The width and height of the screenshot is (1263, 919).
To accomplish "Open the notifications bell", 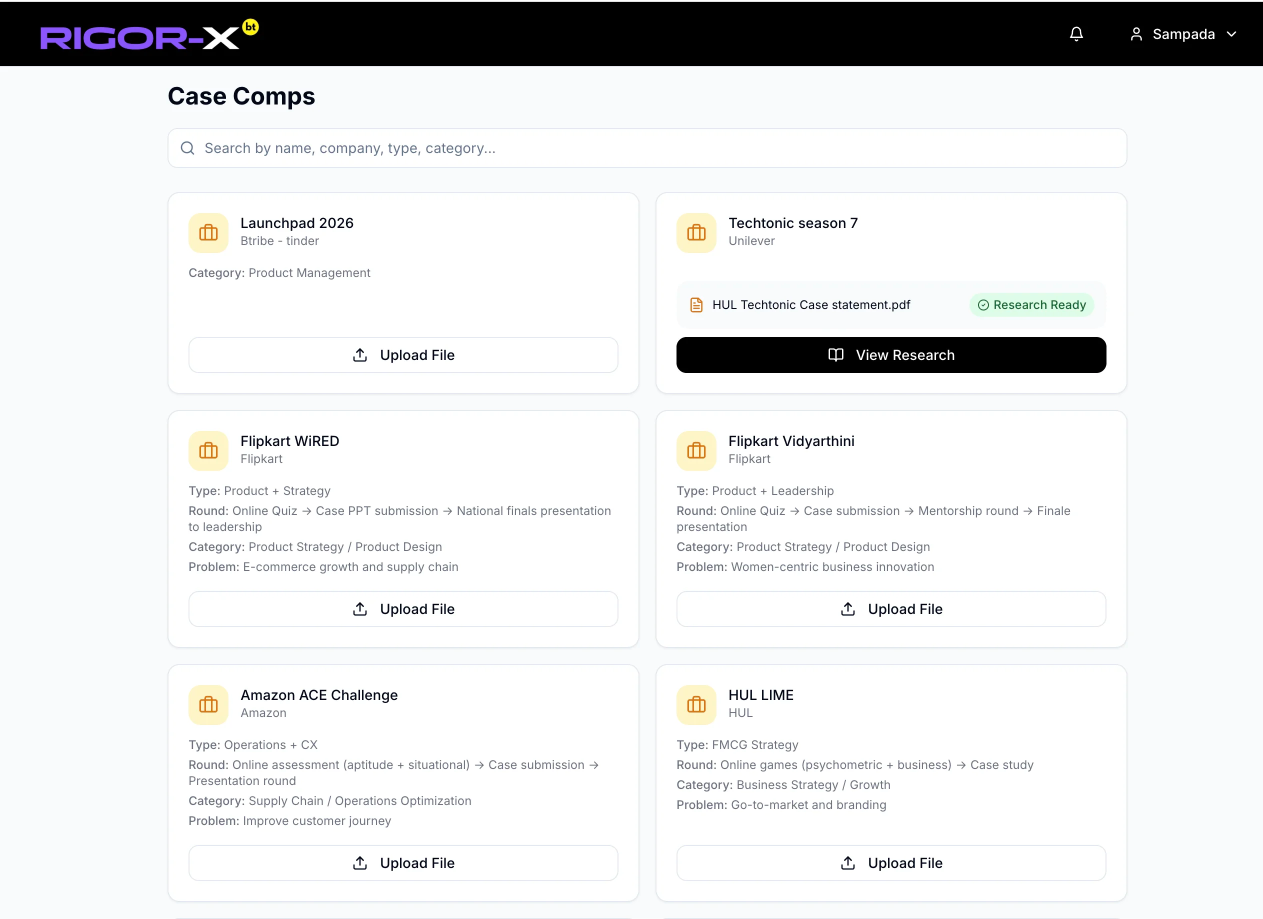I will tap(1076, 34).
